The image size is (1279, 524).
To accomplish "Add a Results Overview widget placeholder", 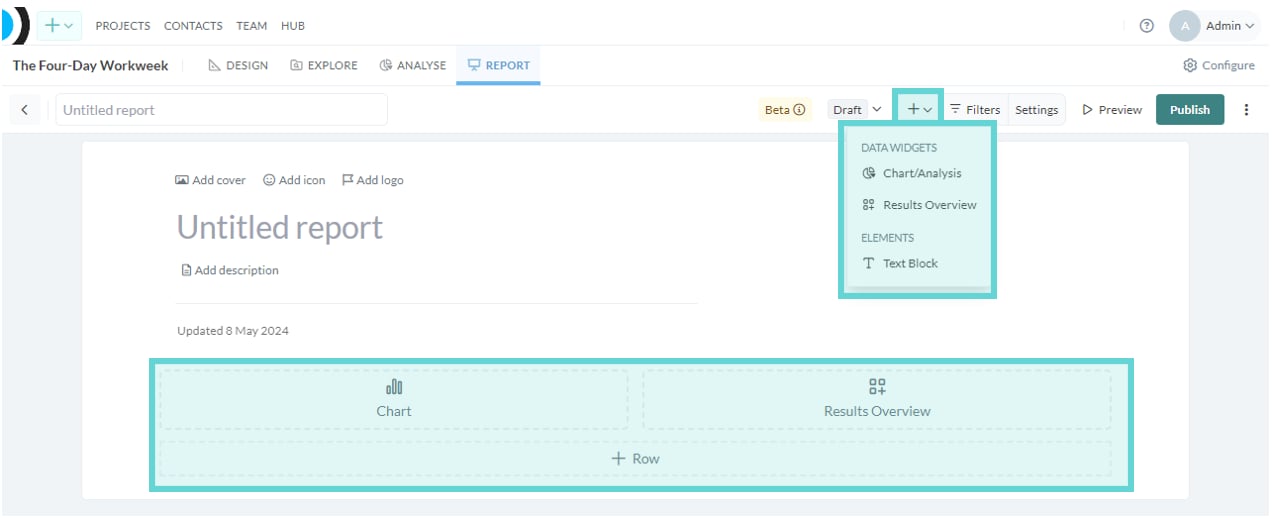I will point(877,399).
